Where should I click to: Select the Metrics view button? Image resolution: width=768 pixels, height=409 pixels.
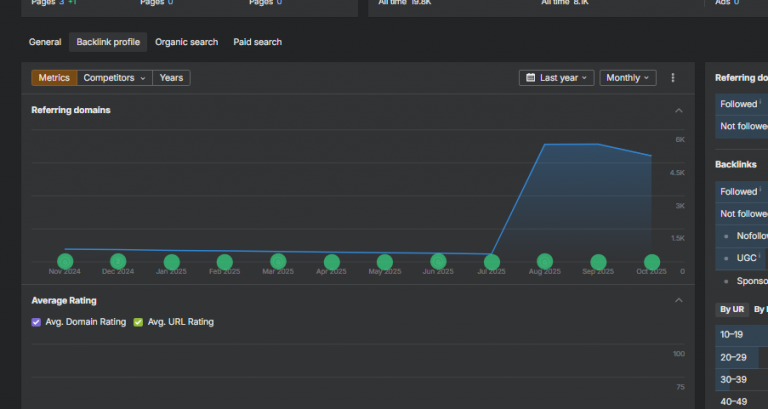coord(54,78)
